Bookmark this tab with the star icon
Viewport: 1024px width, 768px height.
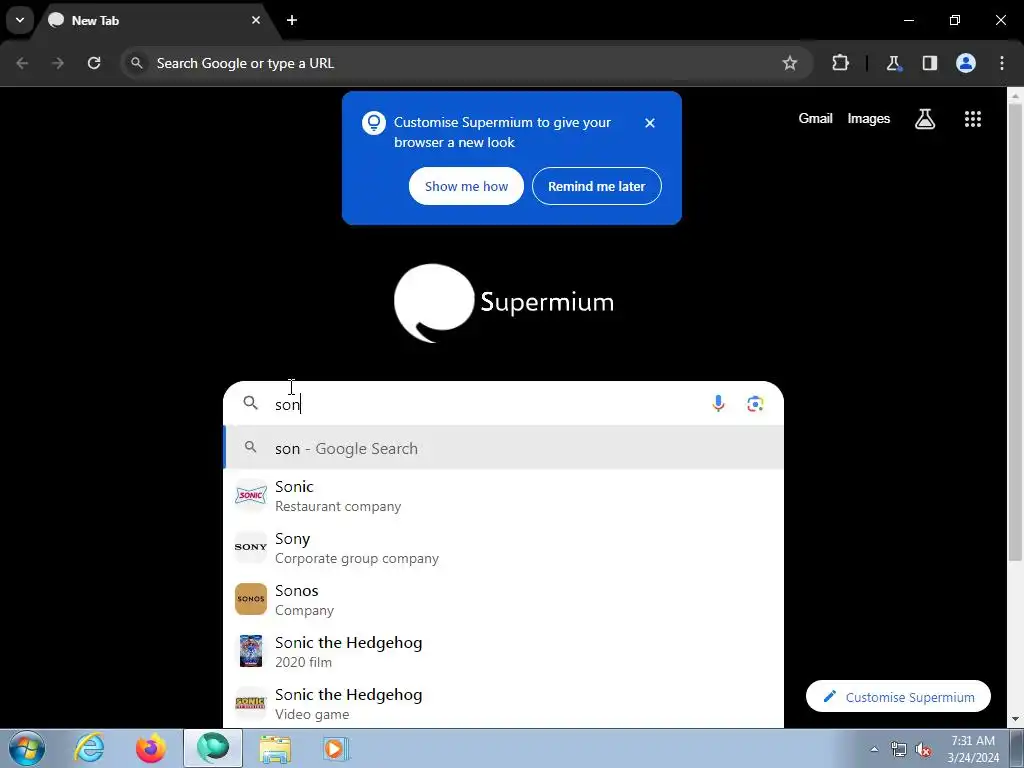coord(790,63)
